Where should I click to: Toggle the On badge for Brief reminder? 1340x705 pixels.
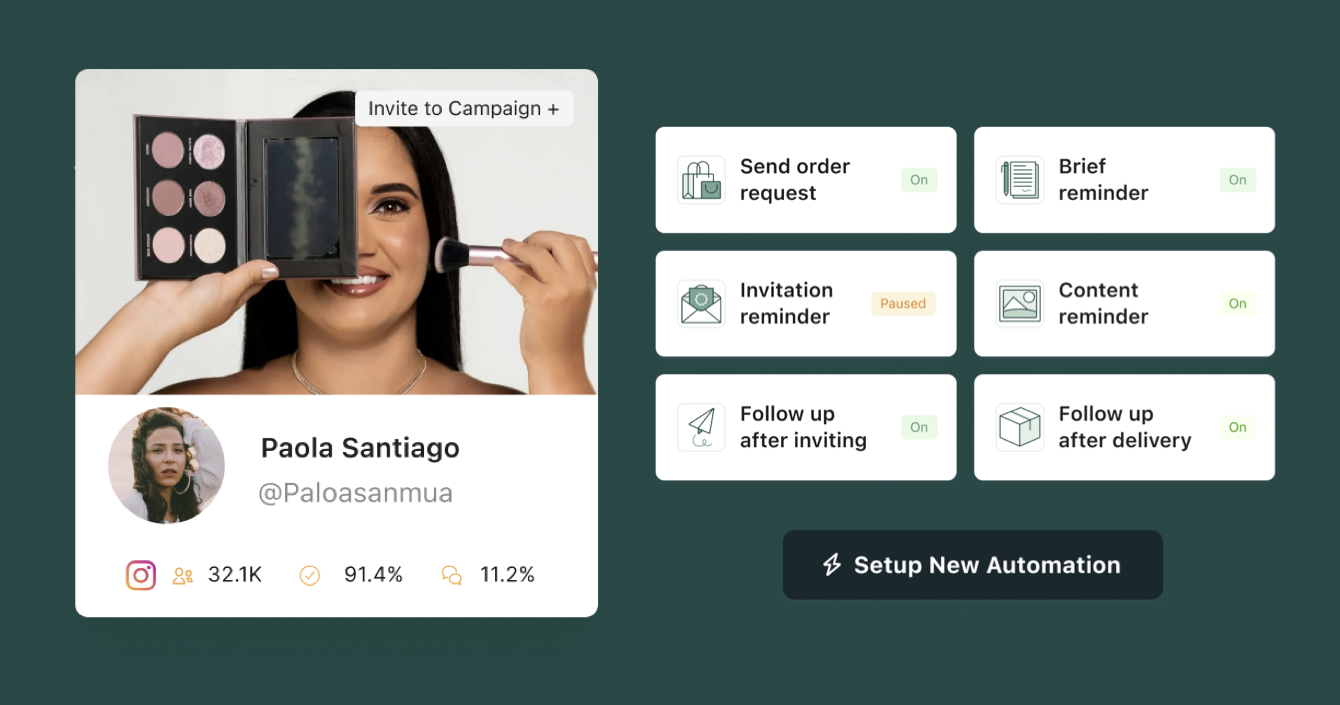coord(1238,180)
